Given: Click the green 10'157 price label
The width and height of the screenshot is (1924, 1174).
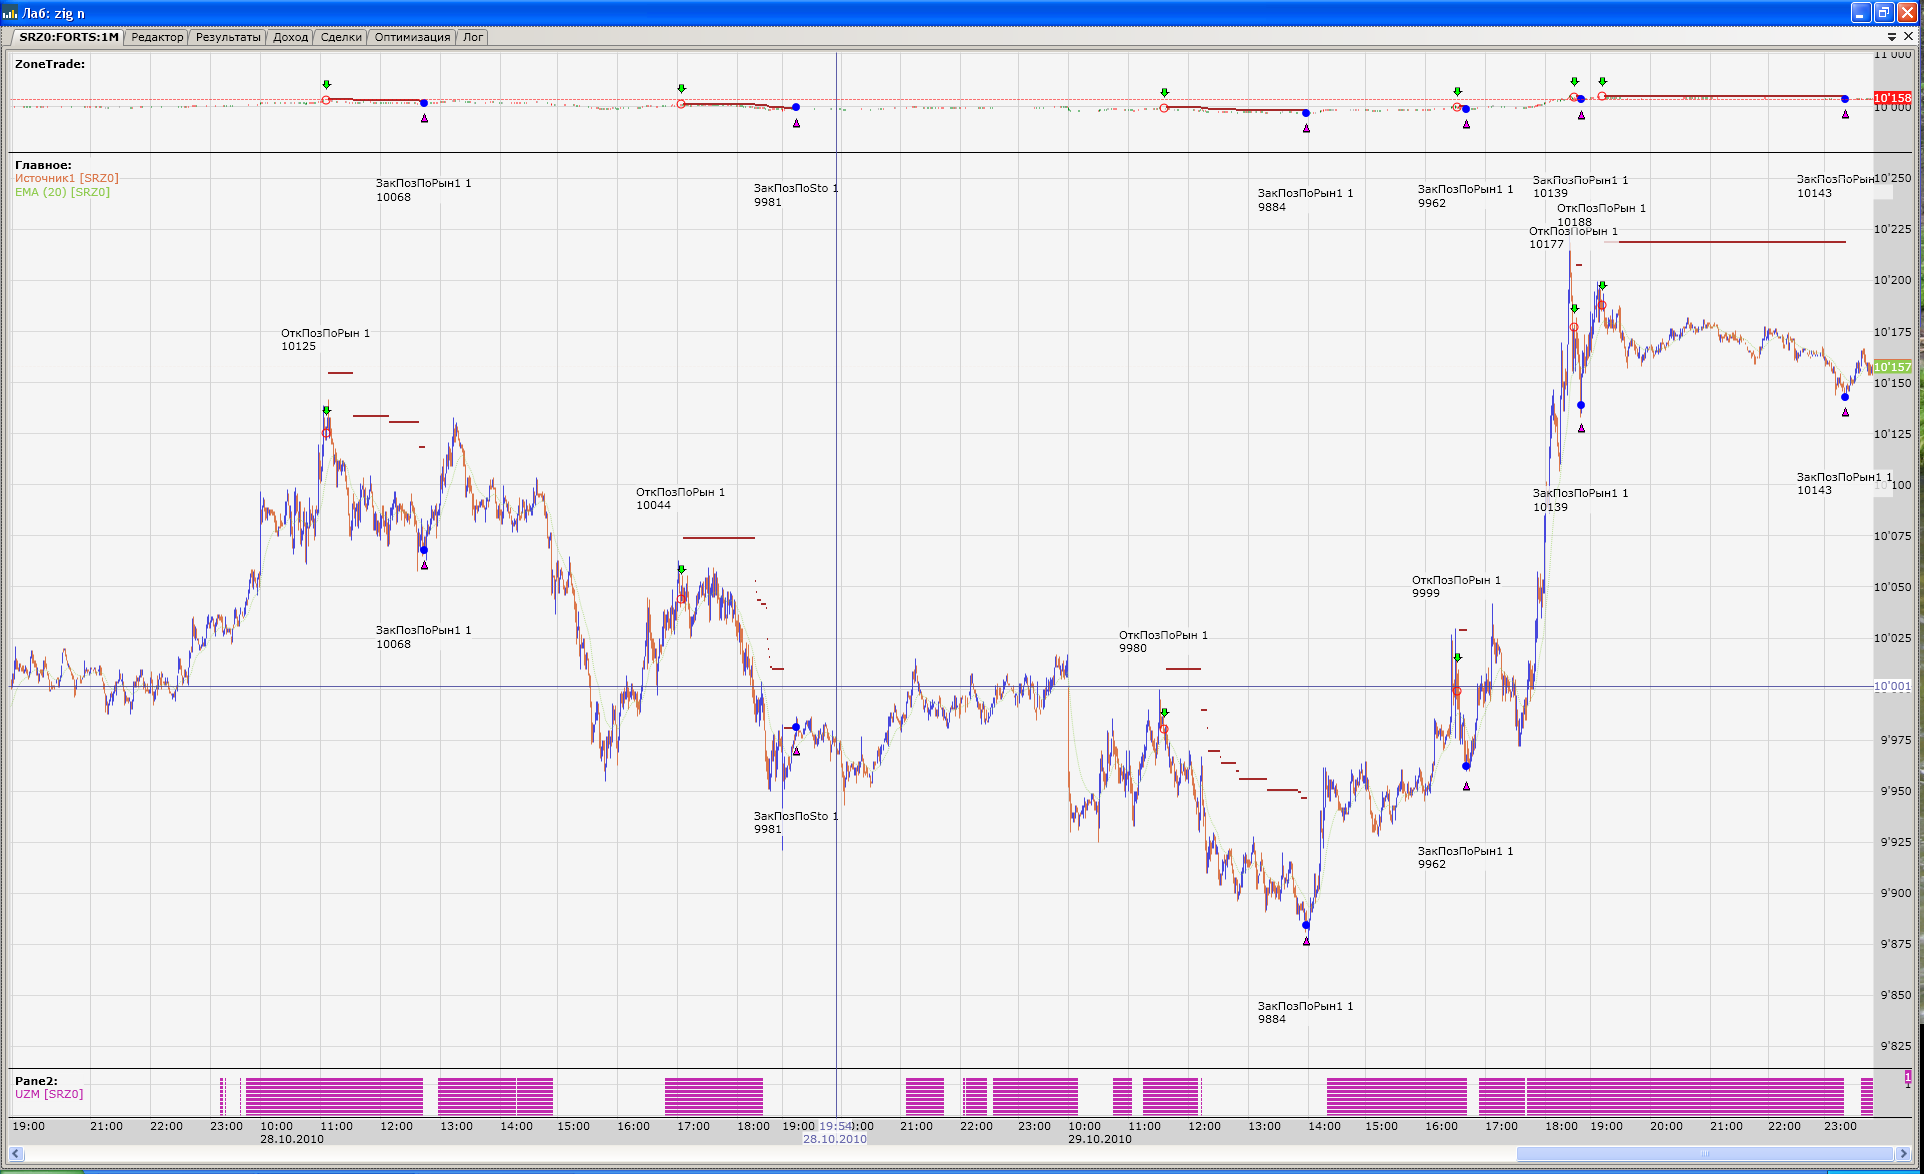Looking at the screenshot, I should point(1892,367).
